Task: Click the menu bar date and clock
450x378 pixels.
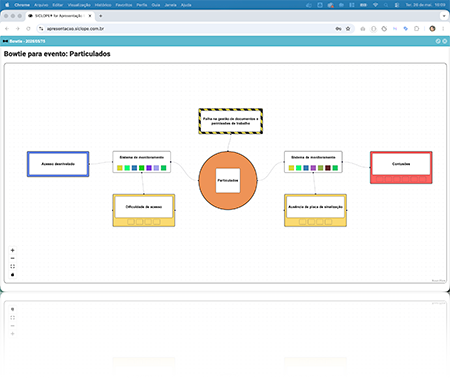Action: pyautogui.click(x=425, y=5)
